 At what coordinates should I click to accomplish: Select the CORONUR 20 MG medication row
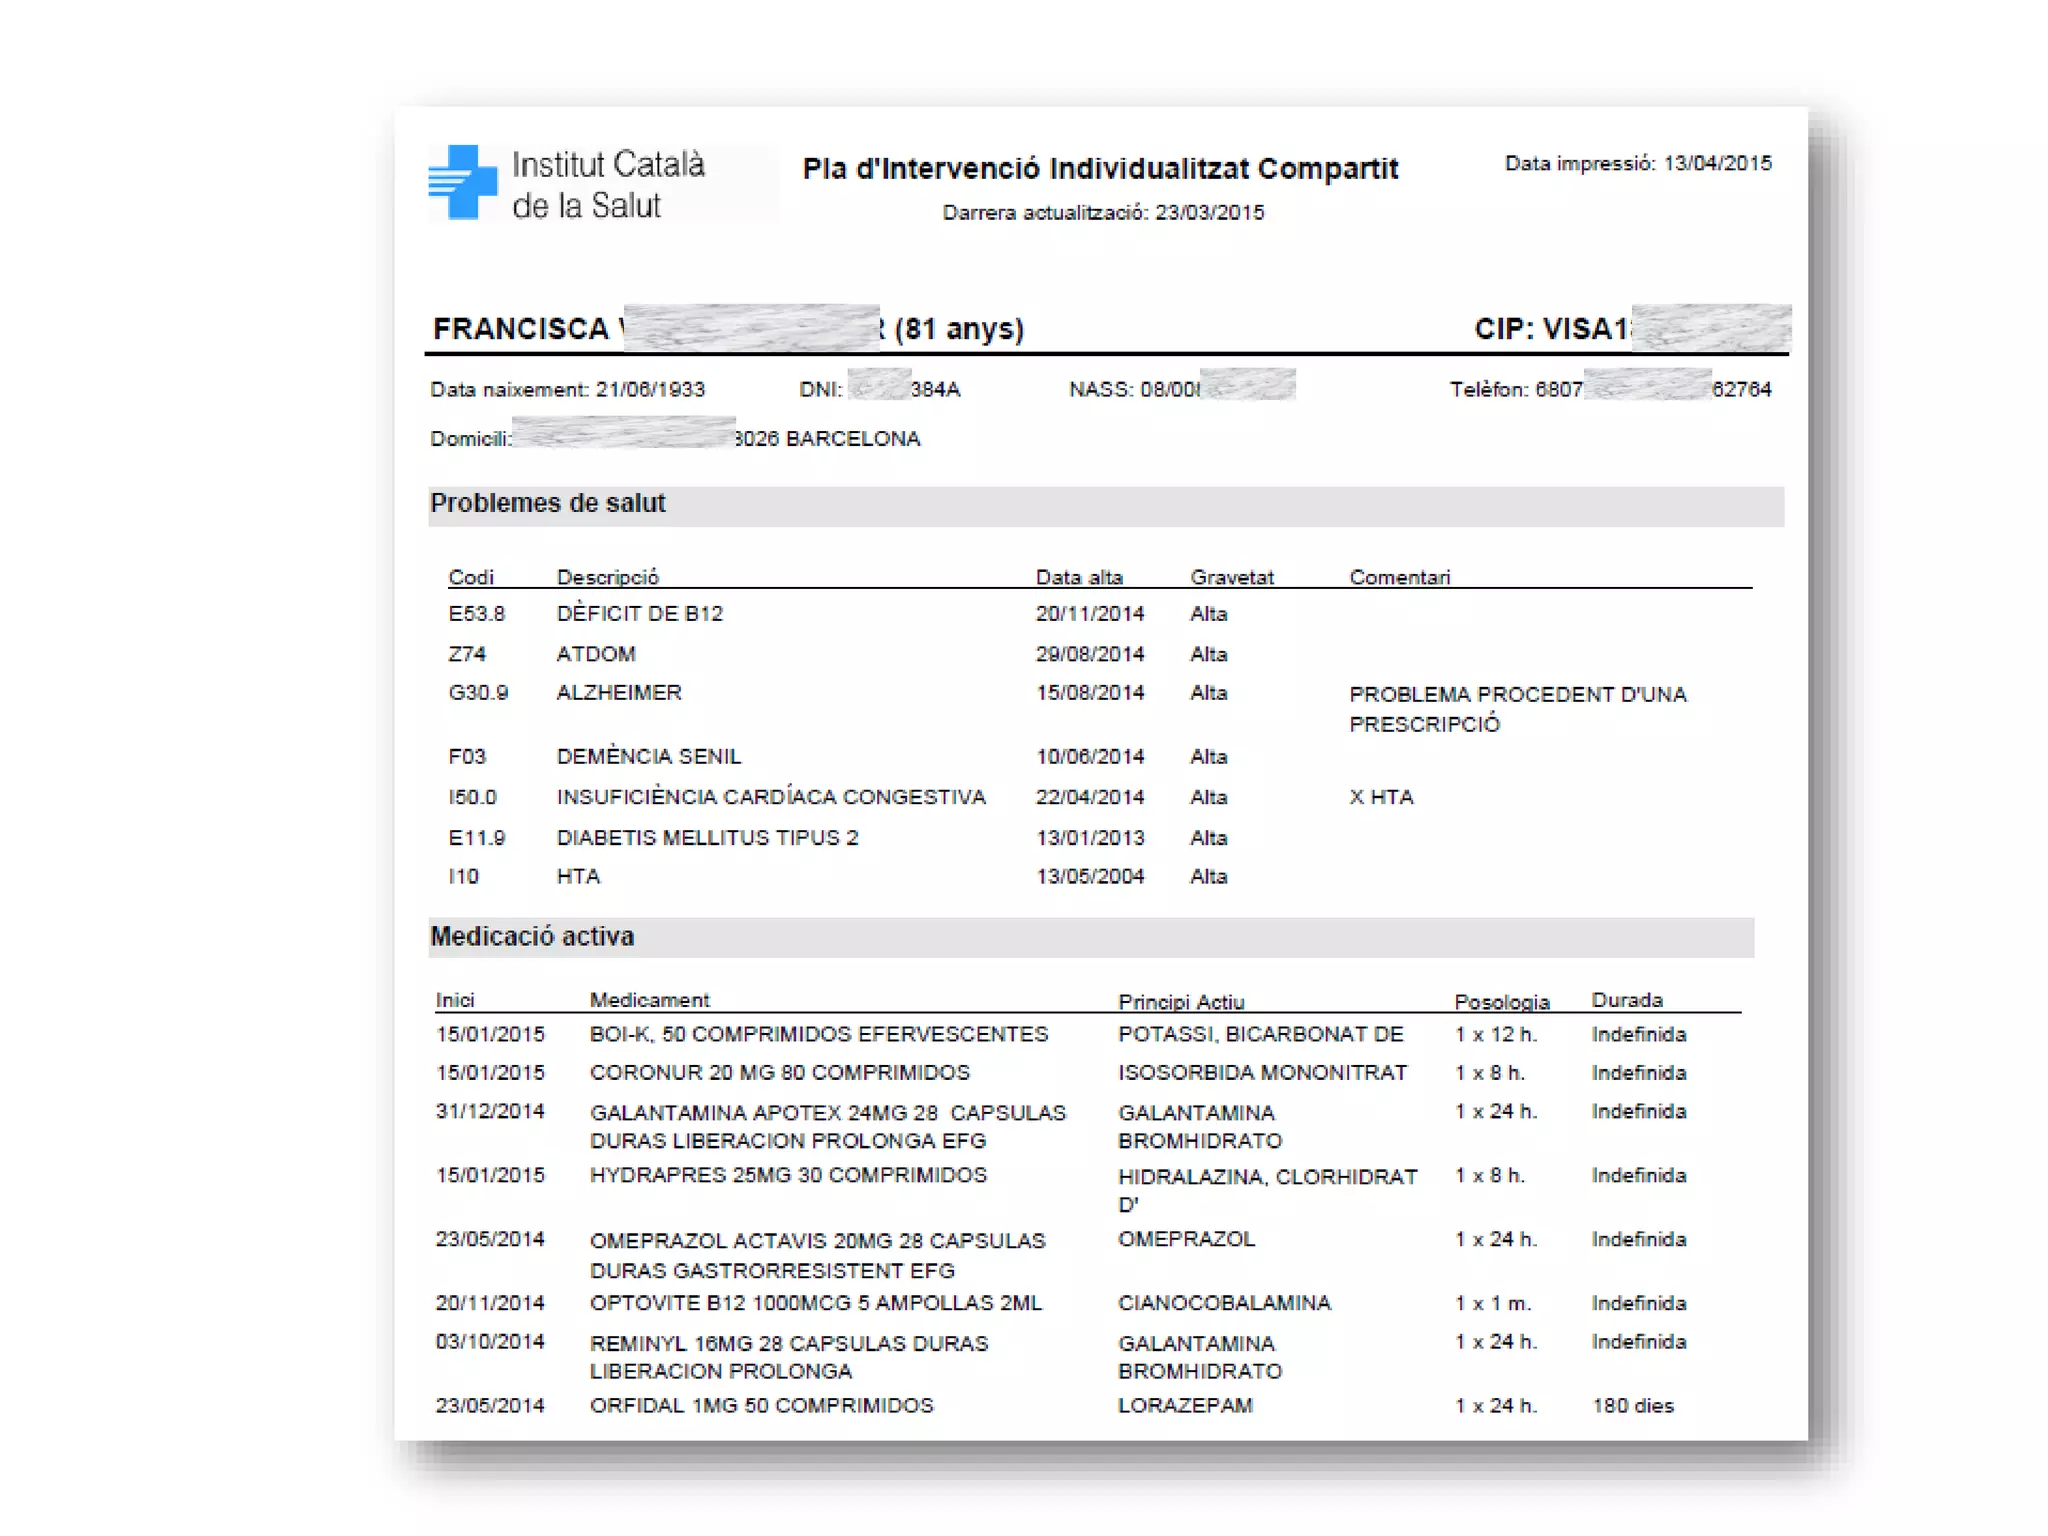pyautogui.click(x=779, y=1072)
